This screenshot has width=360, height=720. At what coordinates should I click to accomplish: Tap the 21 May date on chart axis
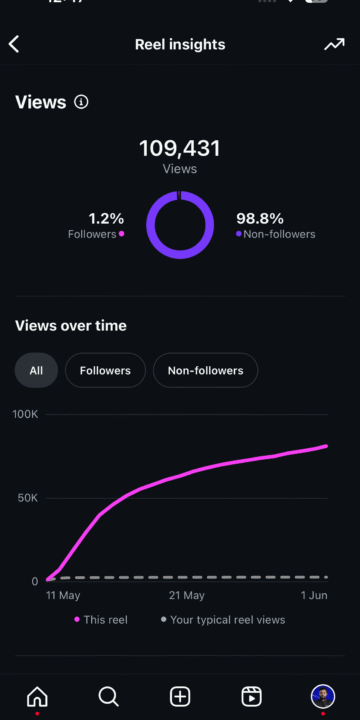[x=187, y=596]
